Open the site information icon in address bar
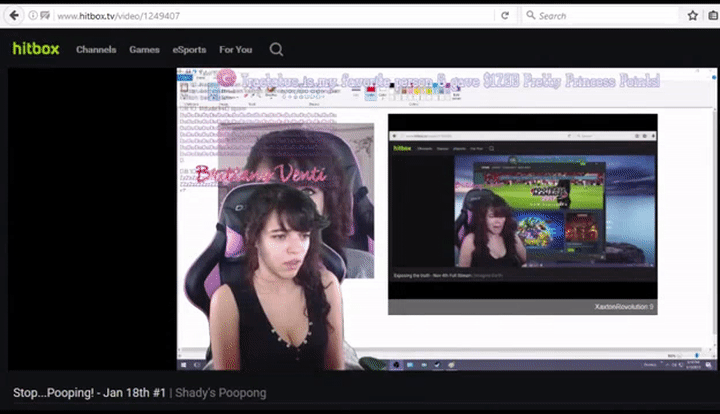Image resolution: width=720 pixels, height=414 pixels. click(x=34, y=16)
